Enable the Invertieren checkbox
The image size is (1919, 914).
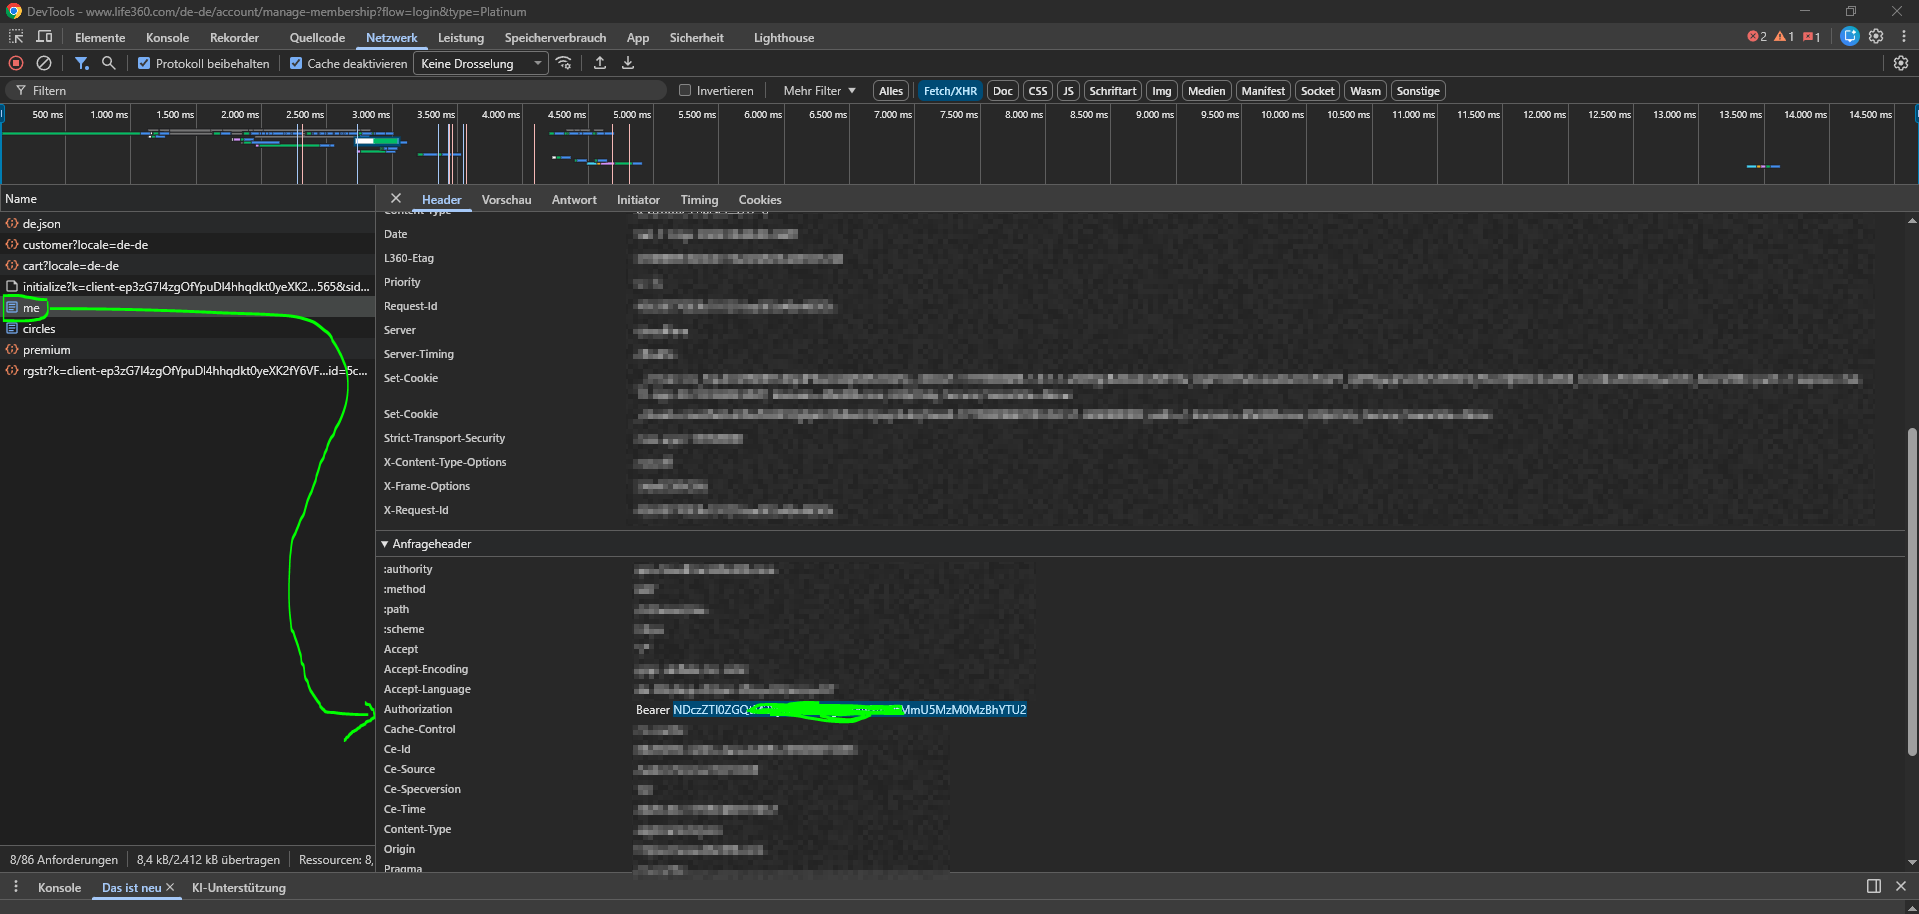point(685,90)
